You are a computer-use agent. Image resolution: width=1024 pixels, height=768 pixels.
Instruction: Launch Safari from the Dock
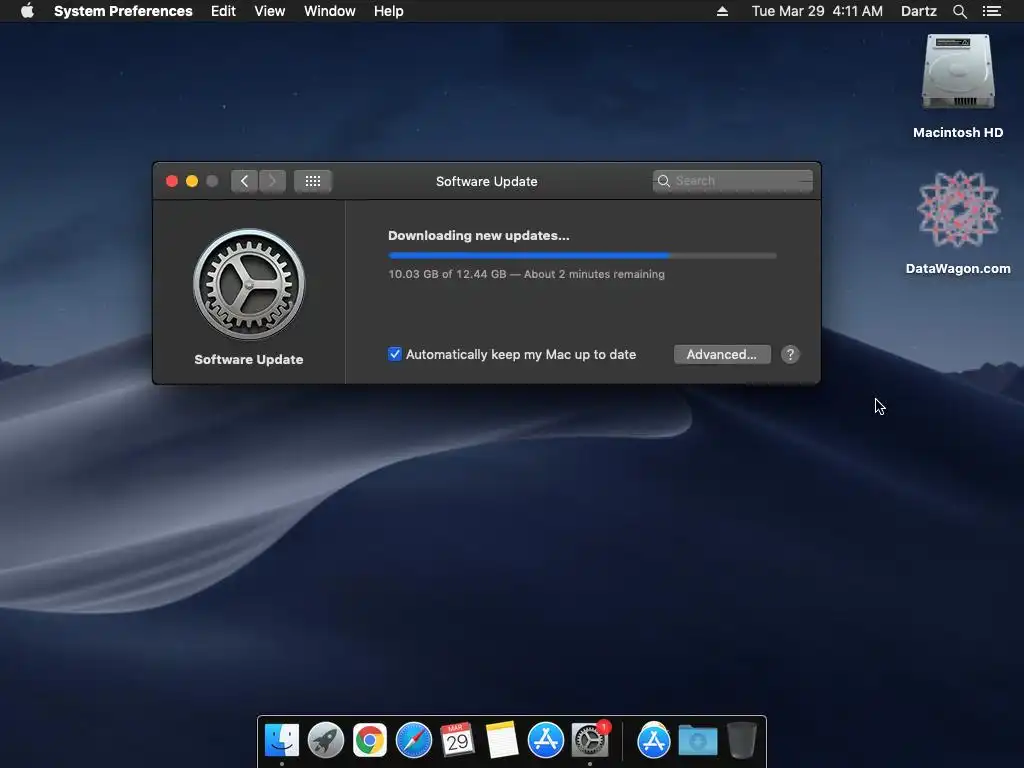[414, 741]
